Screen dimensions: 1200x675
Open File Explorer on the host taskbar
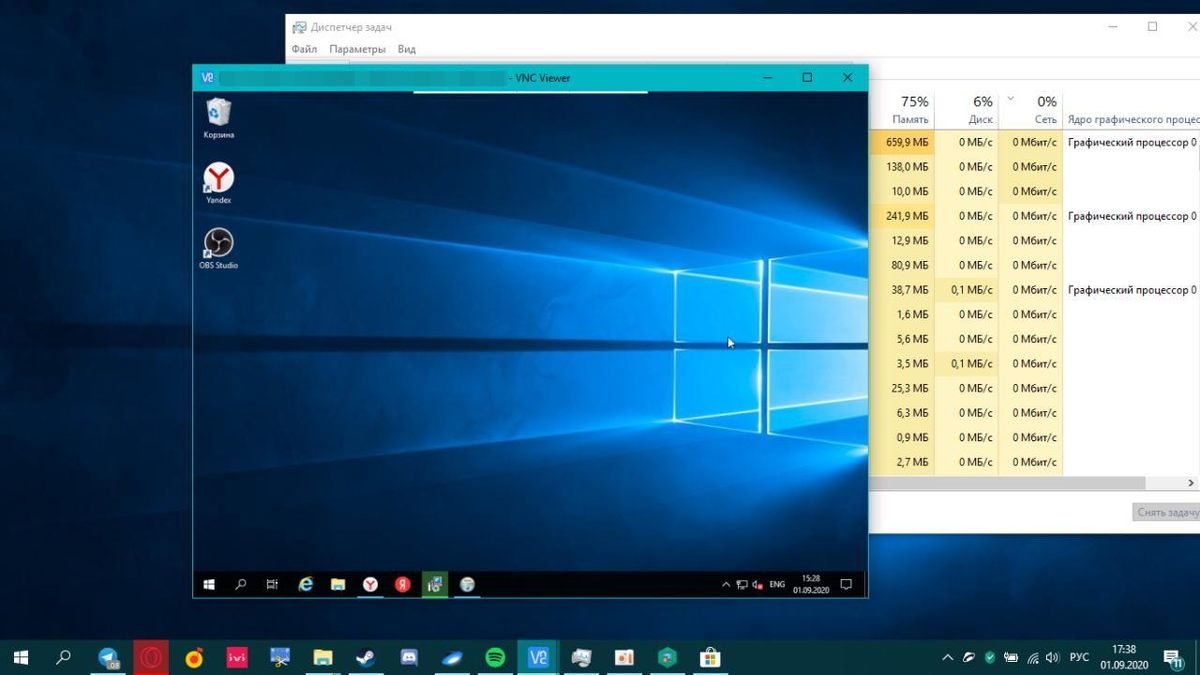(322, 658)
